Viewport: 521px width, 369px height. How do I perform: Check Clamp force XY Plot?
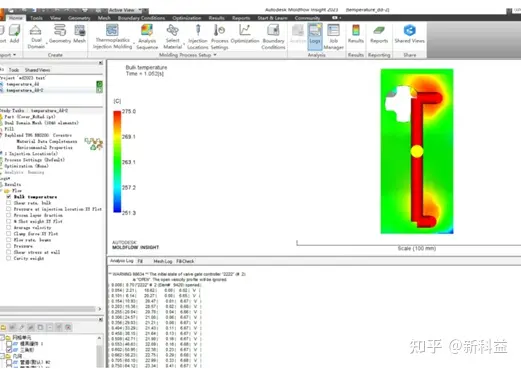point(9,234)
